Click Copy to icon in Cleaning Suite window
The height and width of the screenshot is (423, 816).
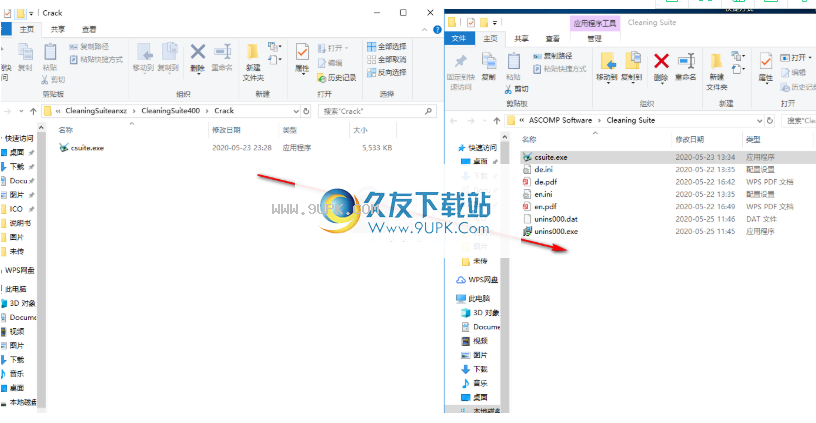click(633, 67)
